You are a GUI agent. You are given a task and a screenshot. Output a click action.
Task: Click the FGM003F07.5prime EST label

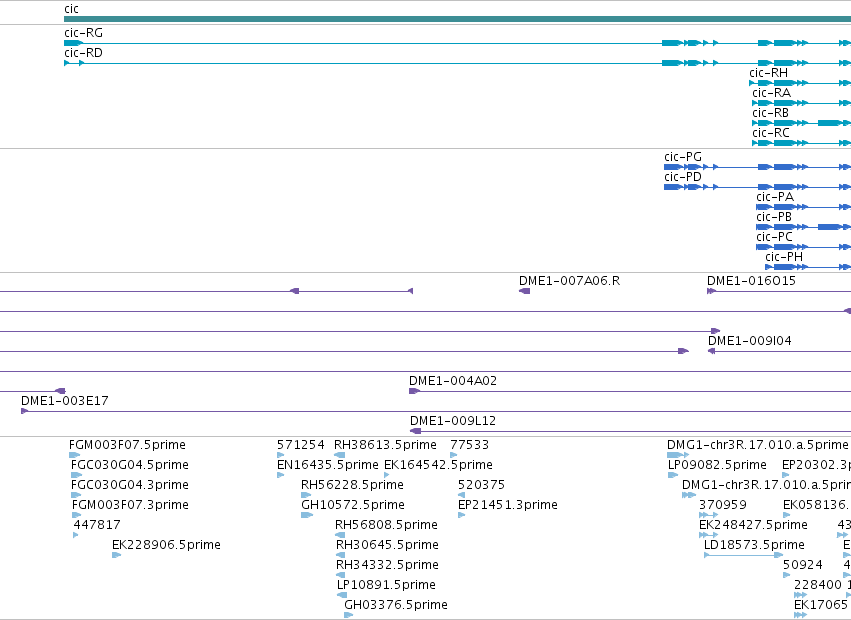coord(128,445)
